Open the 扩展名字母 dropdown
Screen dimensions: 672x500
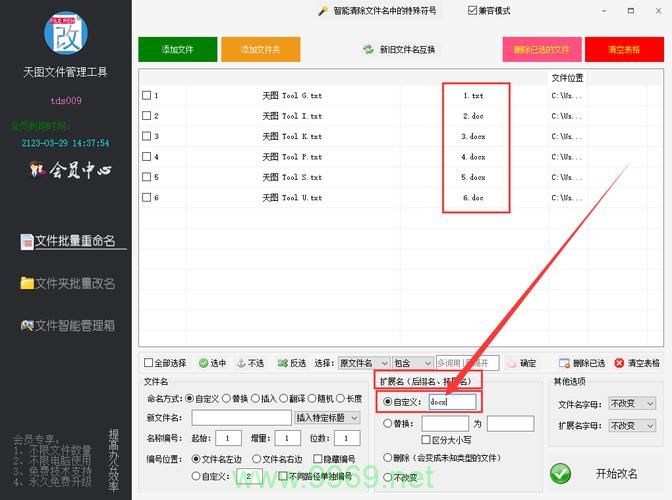click(x=632, y=426)
